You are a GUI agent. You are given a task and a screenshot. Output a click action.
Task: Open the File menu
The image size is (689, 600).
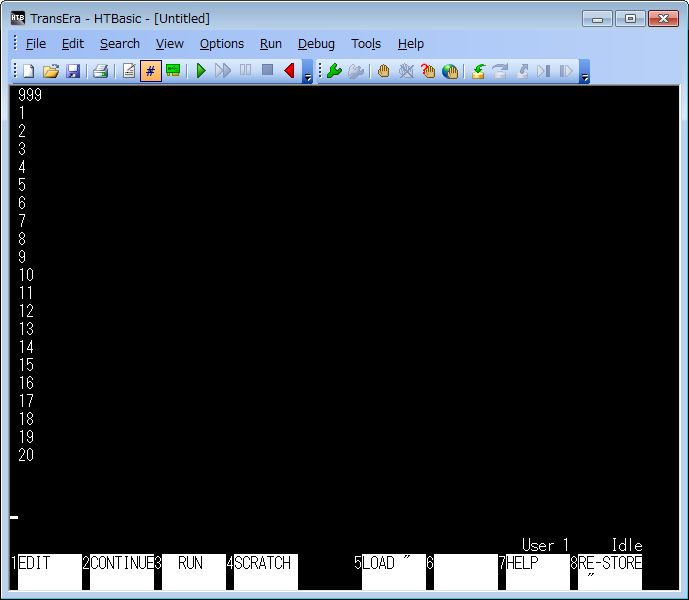36,44
